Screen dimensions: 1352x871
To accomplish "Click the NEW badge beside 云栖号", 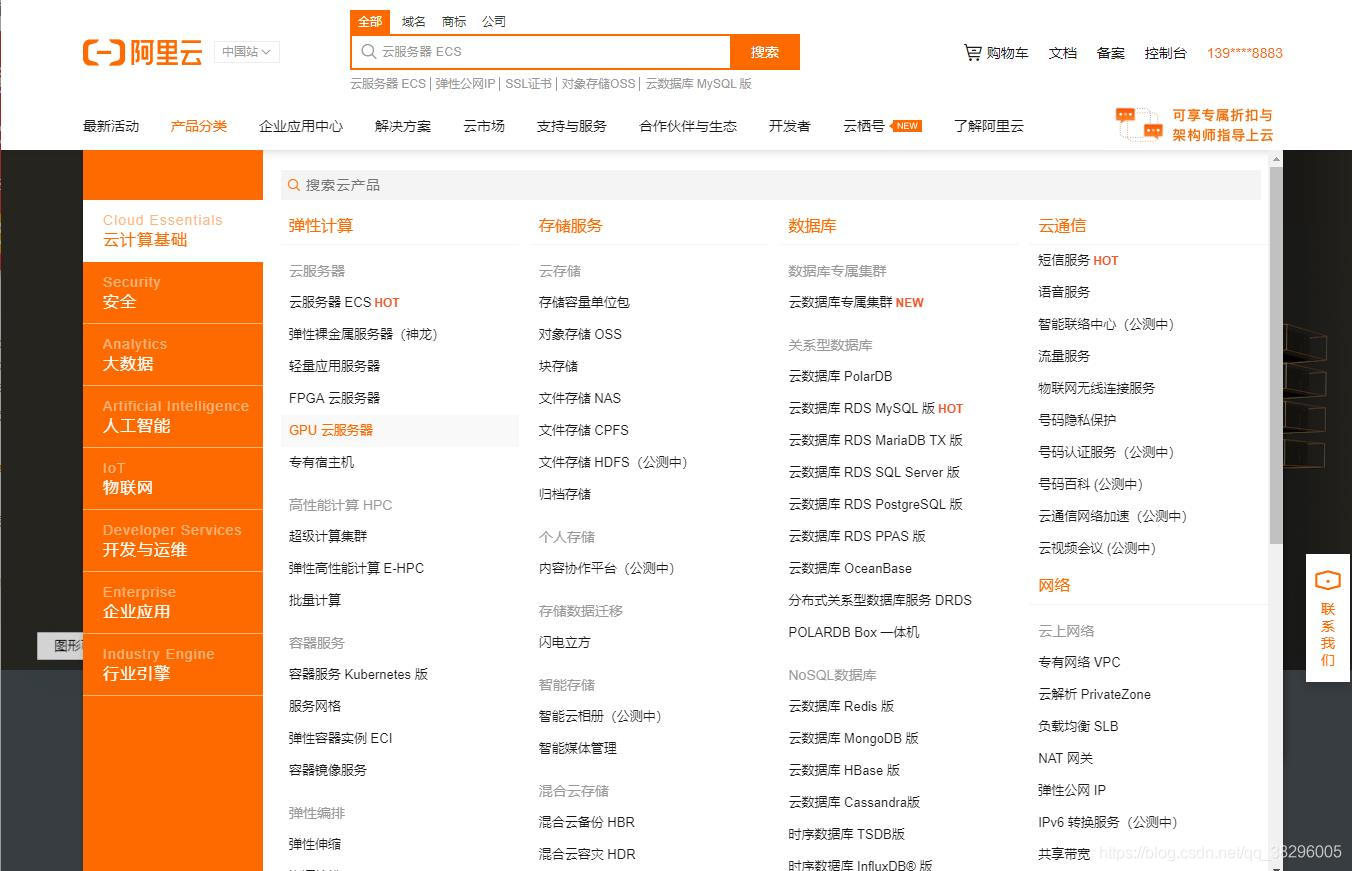I will click(907, 126).
